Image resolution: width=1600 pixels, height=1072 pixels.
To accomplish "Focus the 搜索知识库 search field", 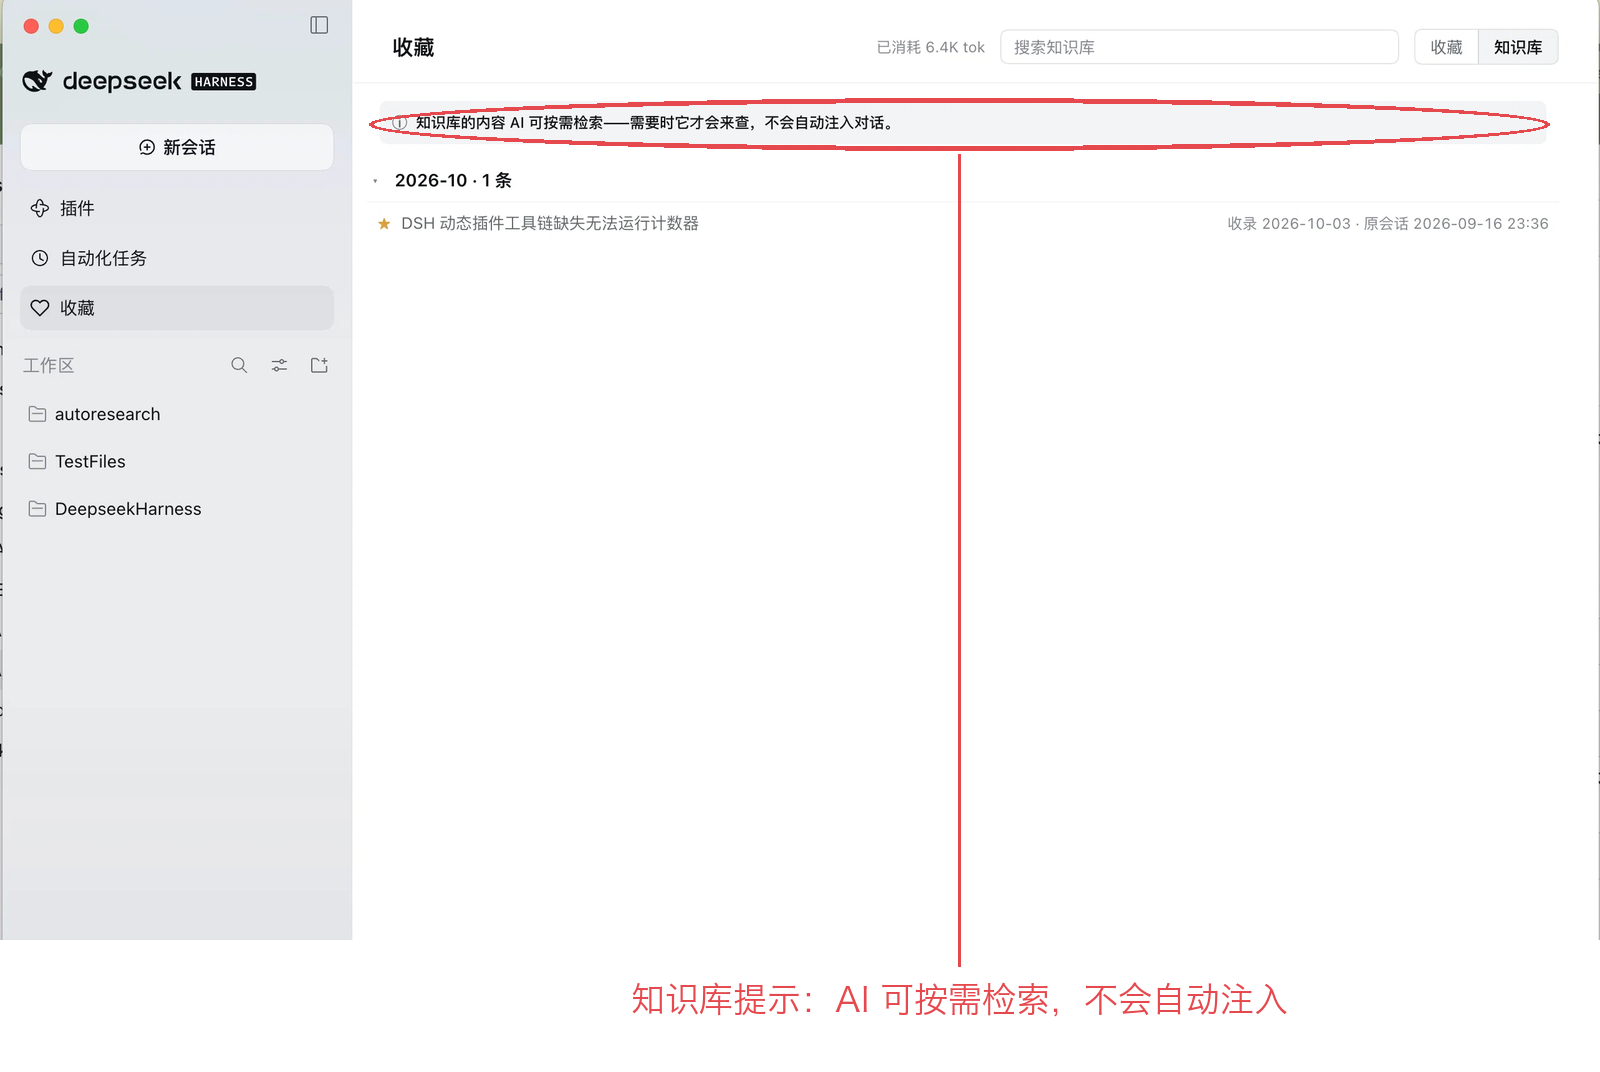I will coord(1199,47).
